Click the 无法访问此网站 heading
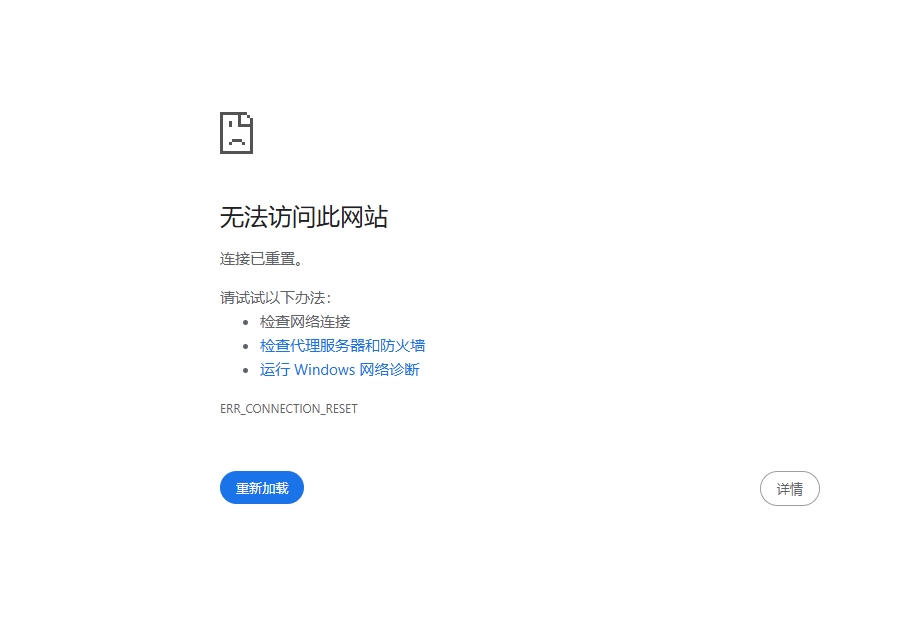901x640 pixels. tap(304, 217)
